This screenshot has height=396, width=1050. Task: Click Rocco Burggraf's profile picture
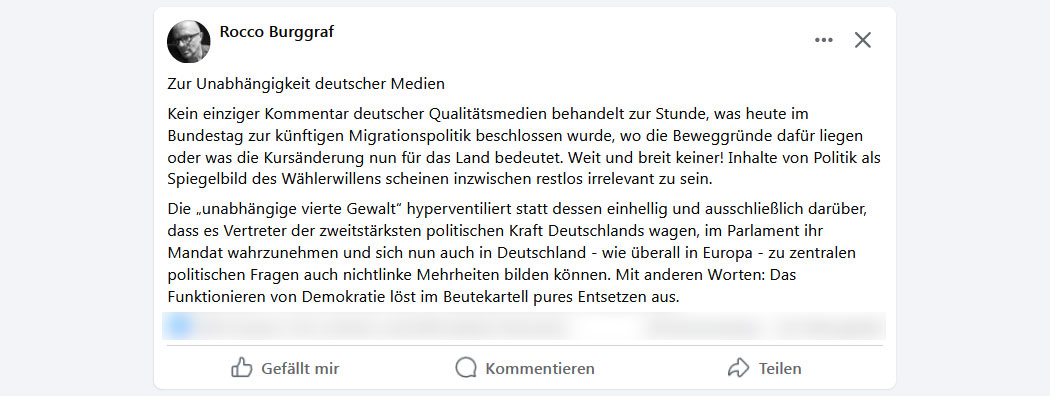tap(188, 42)
